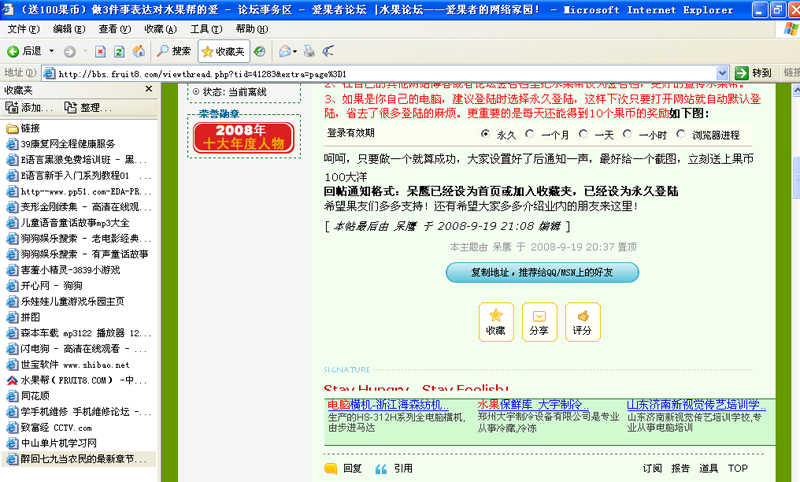Open favorite 害羞小精灵-3839小游戏
Screen dimensions: 800x482
click(63, 270)
